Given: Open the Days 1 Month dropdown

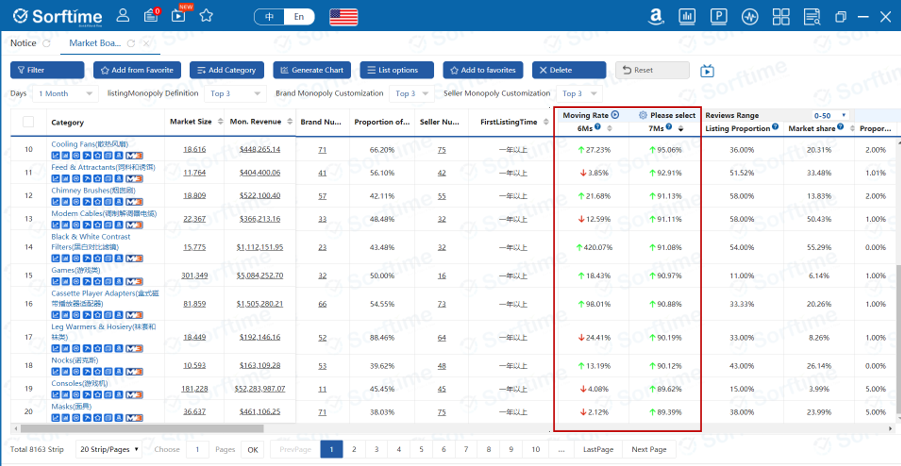Looking at the screenshot, I should [65, 93].
